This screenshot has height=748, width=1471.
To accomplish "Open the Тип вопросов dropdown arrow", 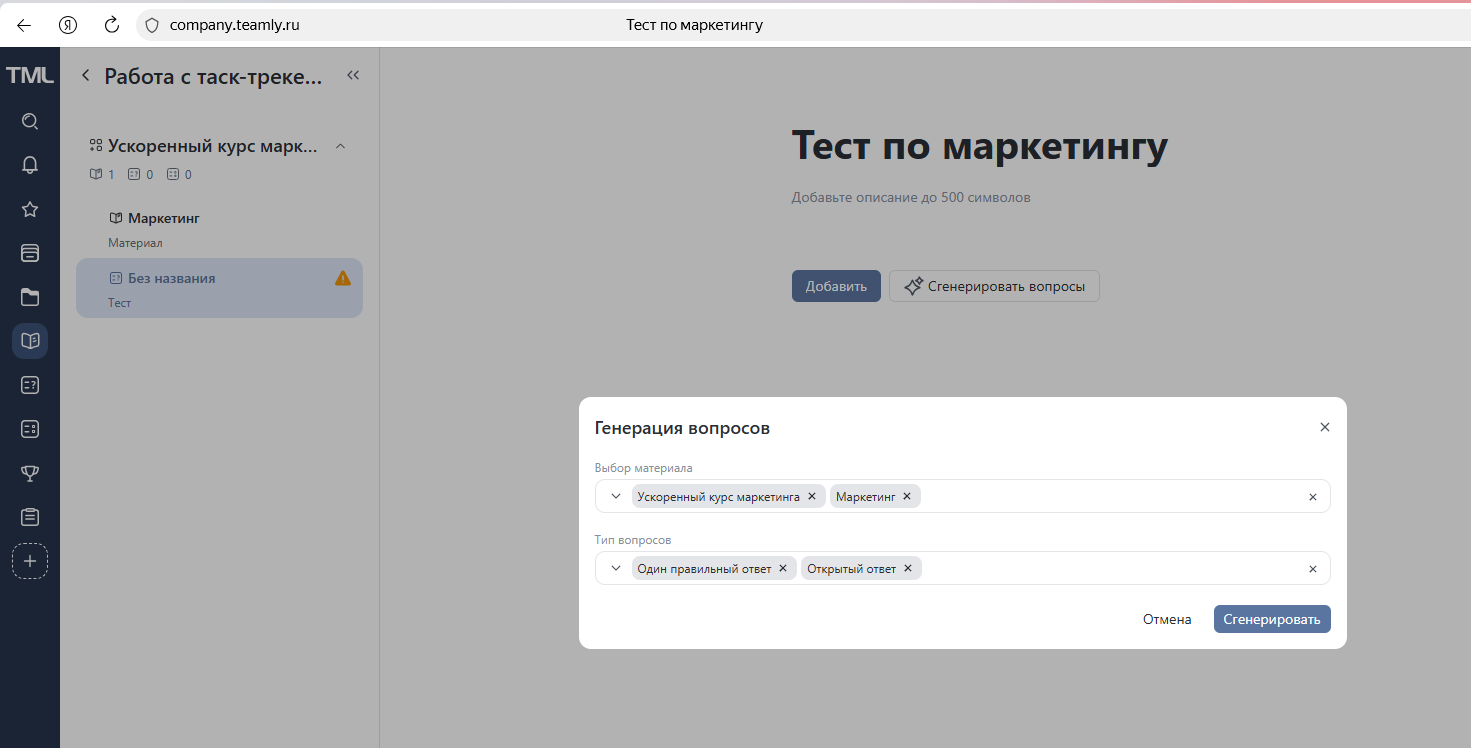I will (x=614, y=567).
